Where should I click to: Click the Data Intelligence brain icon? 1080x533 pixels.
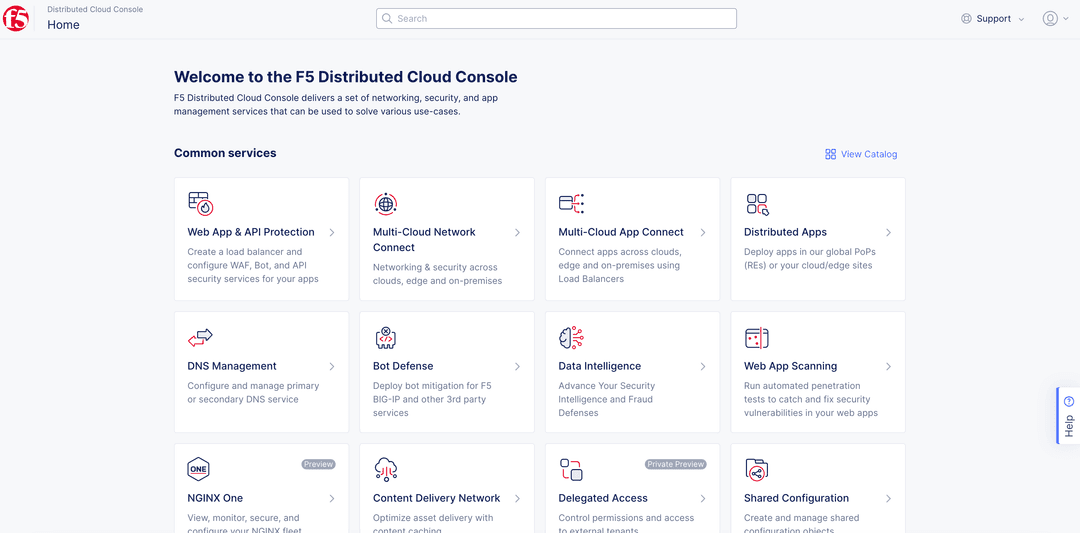(571, 338)
